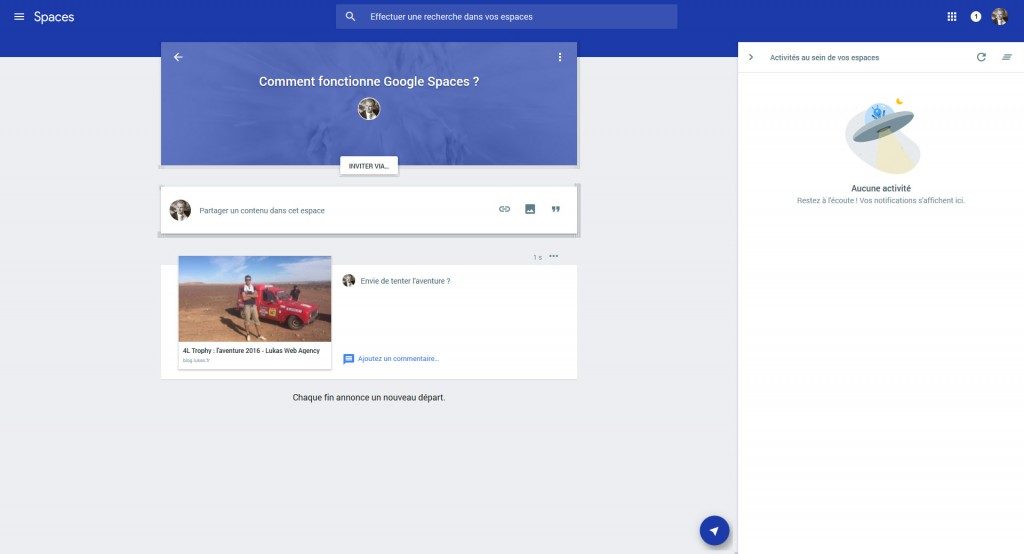The height and width of the screenshot is (554, 1024).
Task: Share a link with the link icon
Action: click(x=504, y=209)
